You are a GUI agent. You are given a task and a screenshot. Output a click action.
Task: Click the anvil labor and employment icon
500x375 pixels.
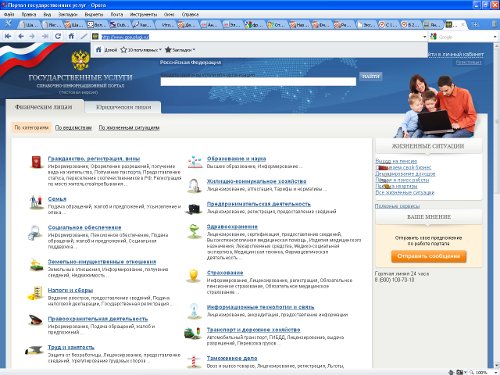tap(34, 350)
